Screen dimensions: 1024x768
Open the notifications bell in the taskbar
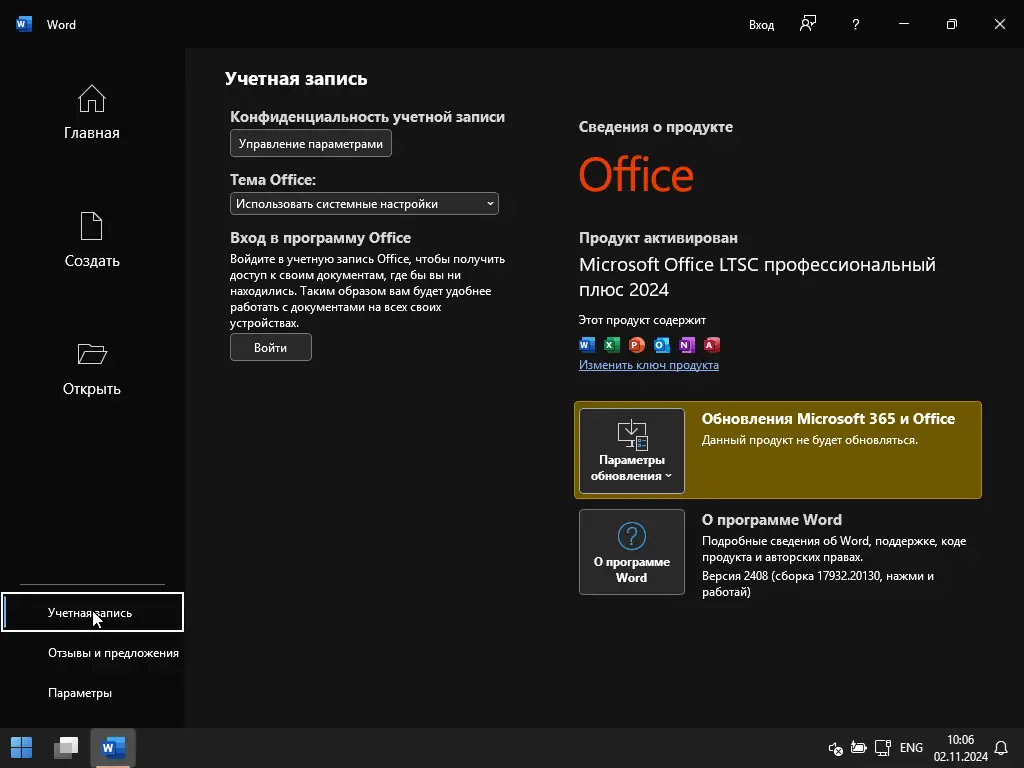coord(1001,748)
